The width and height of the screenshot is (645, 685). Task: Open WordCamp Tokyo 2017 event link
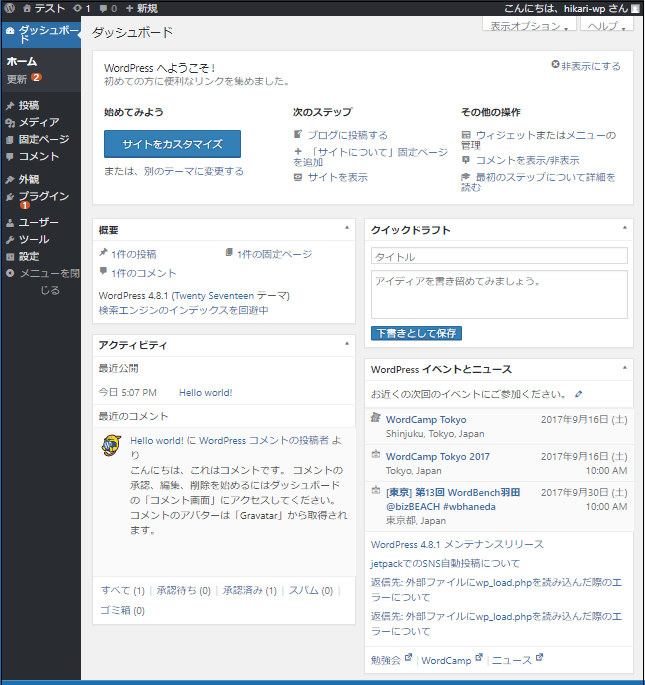pos(437,457)
